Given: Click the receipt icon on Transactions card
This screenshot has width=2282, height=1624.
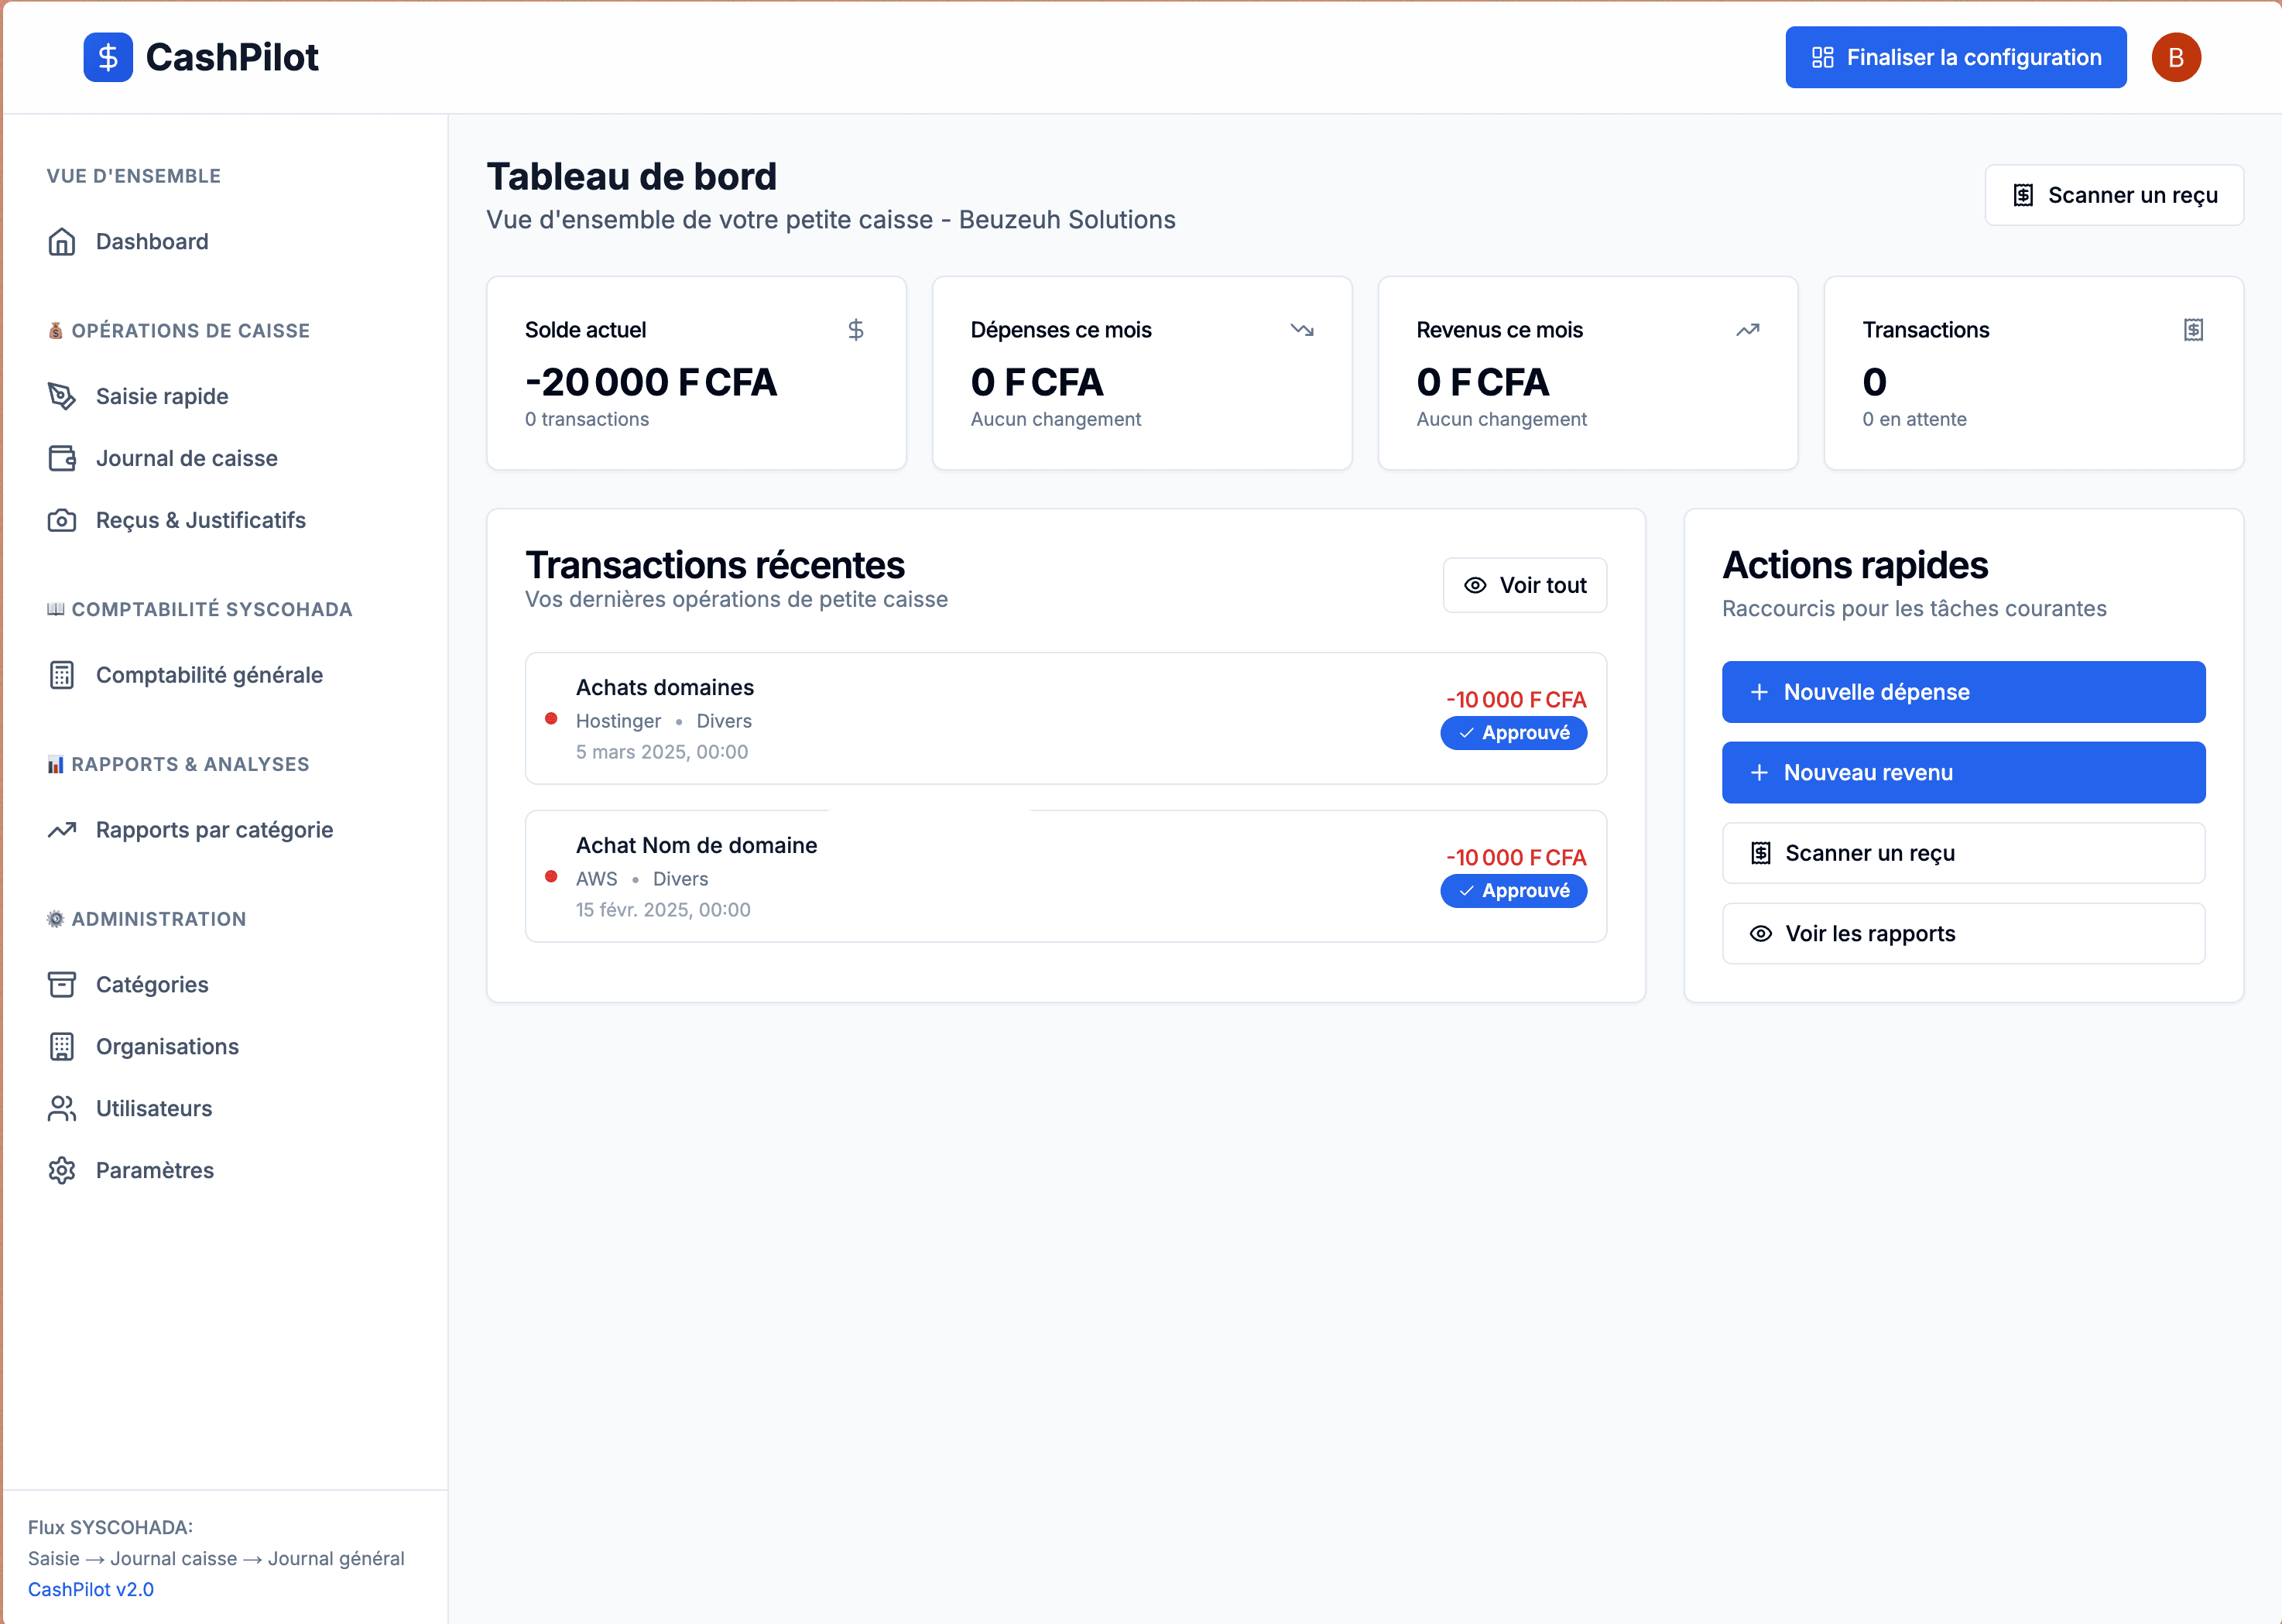Looking at the screenshot, I should (2194, 329).
